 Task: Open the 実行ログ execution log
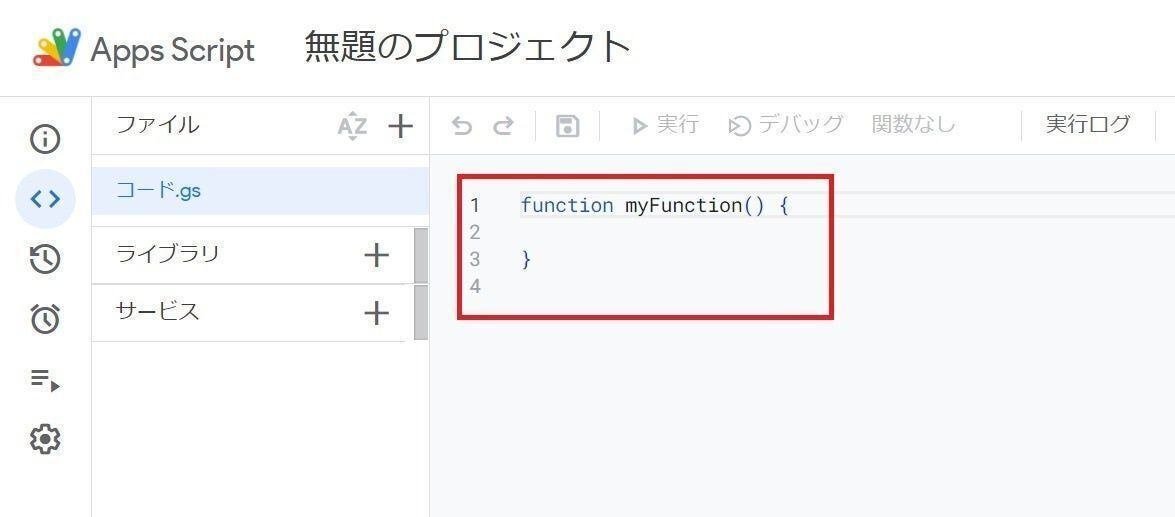pos(1087,125)
